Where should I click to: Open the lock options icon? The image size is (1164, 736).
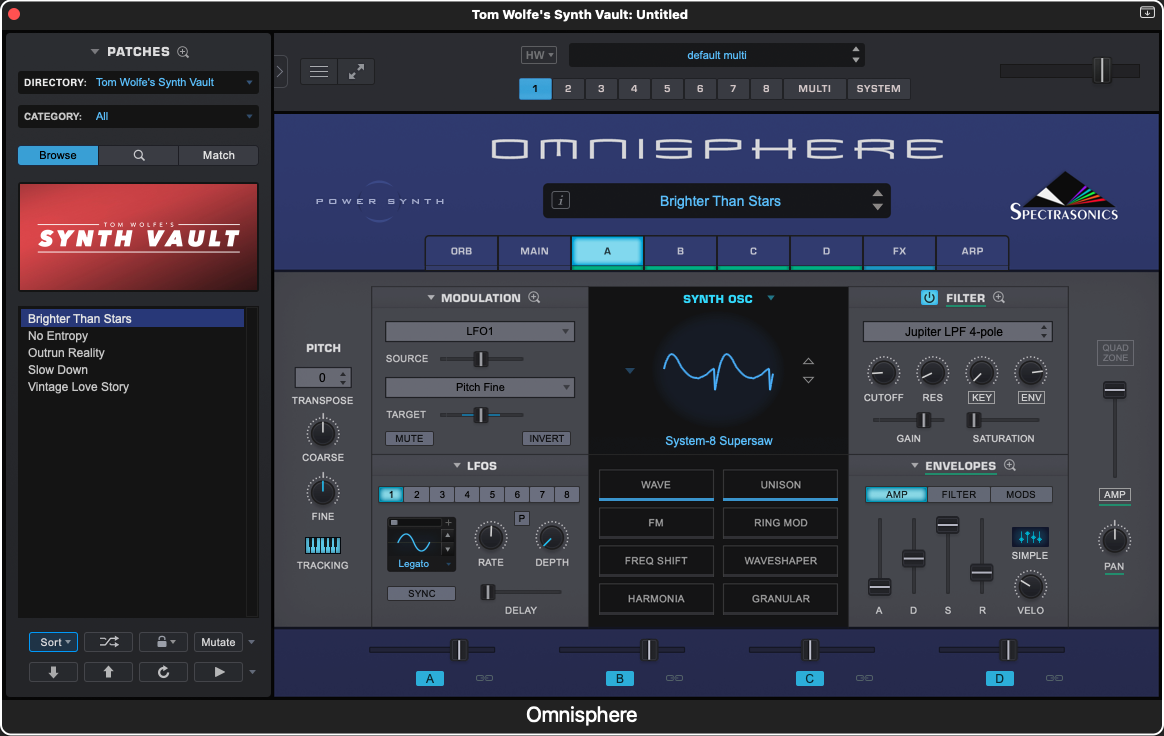163,642
